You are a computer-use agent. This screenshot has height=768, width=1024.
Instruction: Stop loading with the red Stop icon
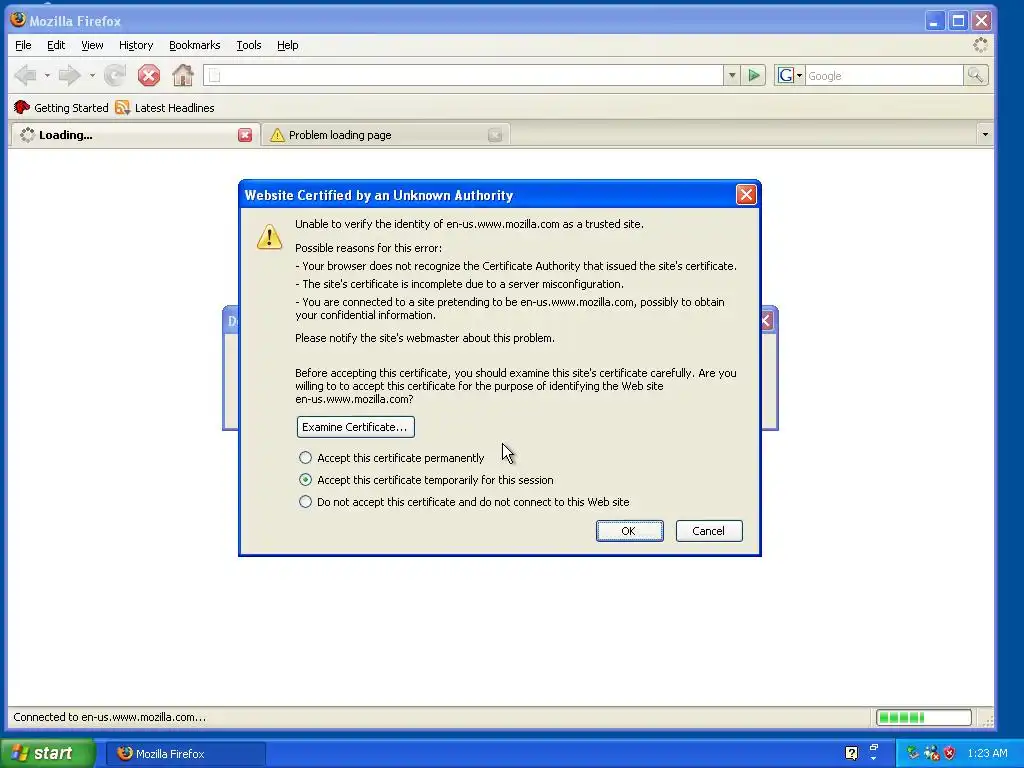[149, 76]
